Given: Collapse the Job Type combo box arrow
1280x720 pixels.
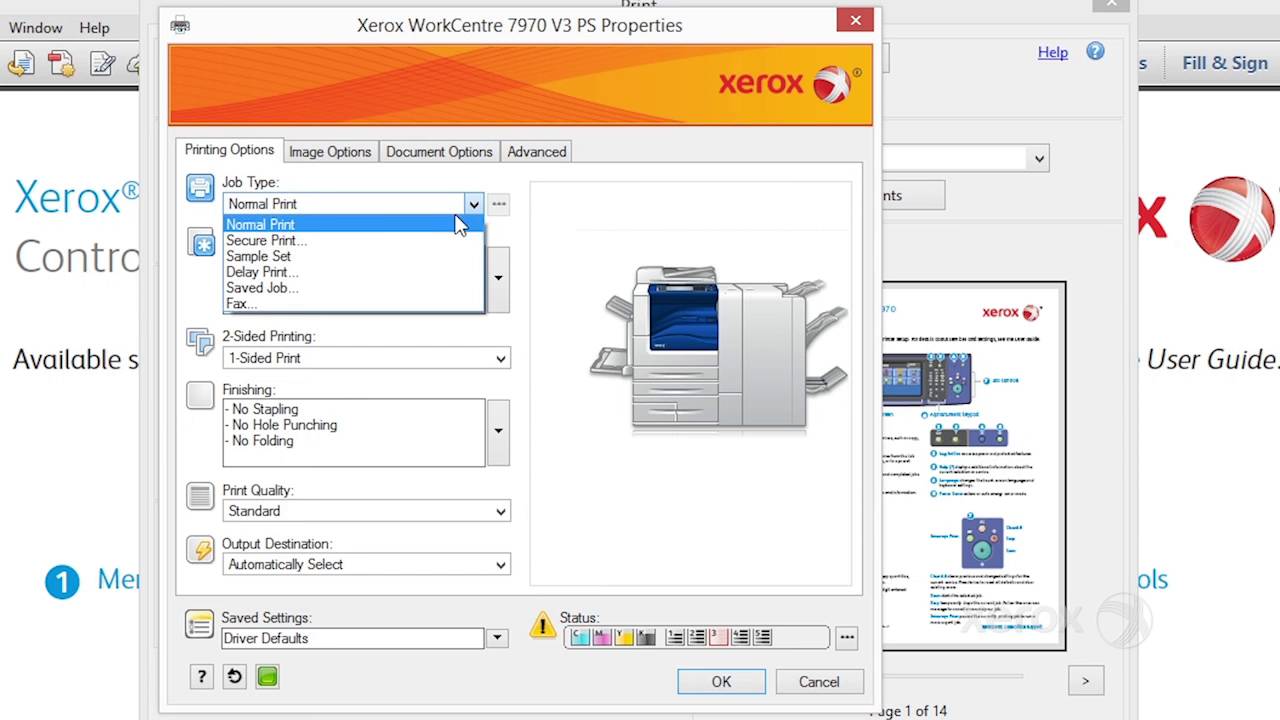Looking at the screenshot, I should coord(473,204).
